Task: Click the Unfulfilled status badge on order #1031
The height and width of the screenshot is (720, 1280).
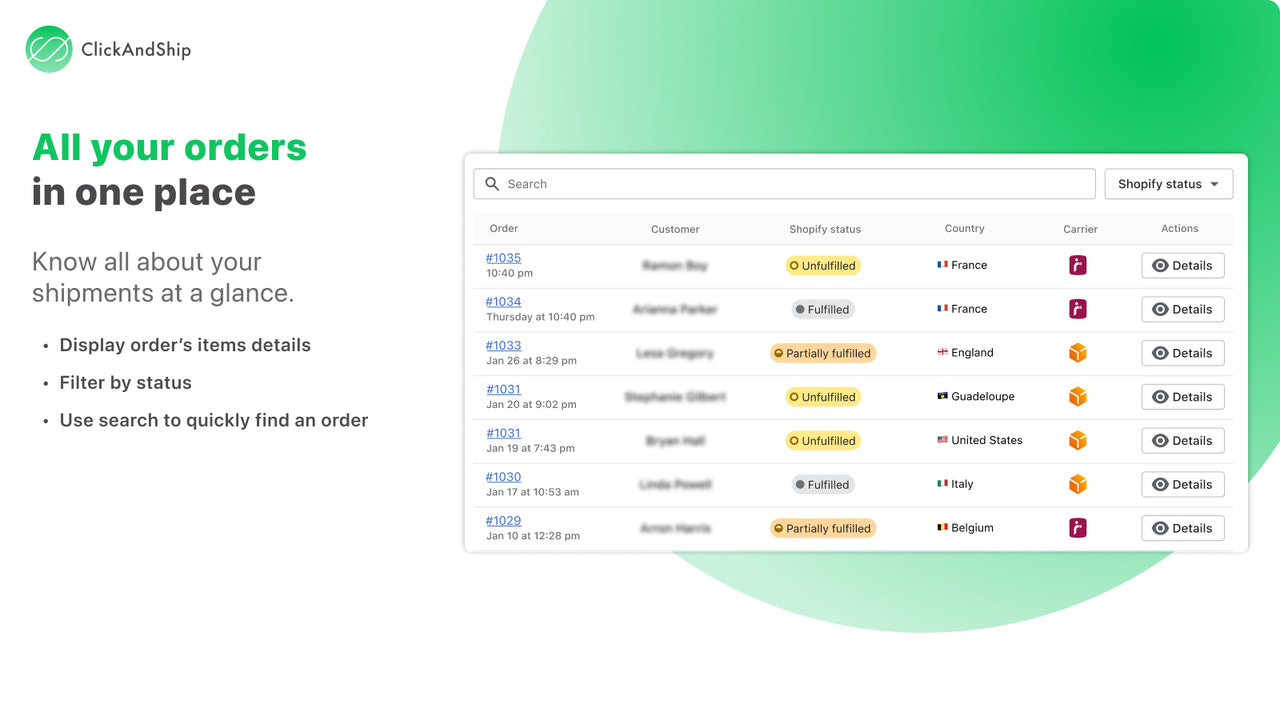Action: [x=822, y=396]
